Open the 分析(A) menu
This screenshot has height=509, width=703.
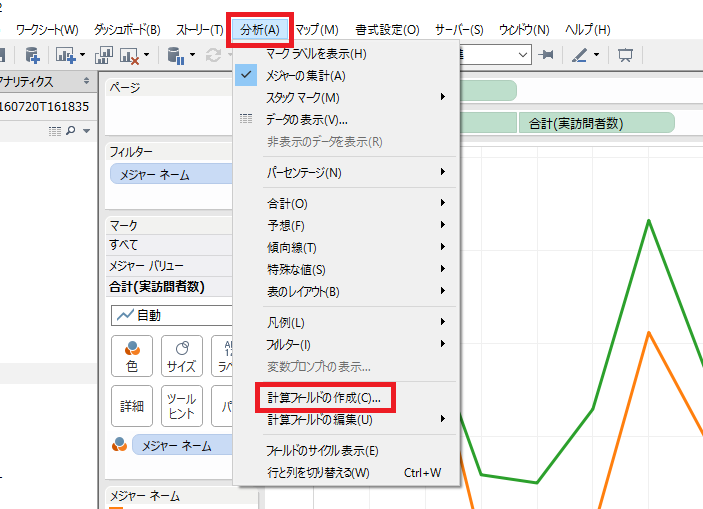[260, 30]
